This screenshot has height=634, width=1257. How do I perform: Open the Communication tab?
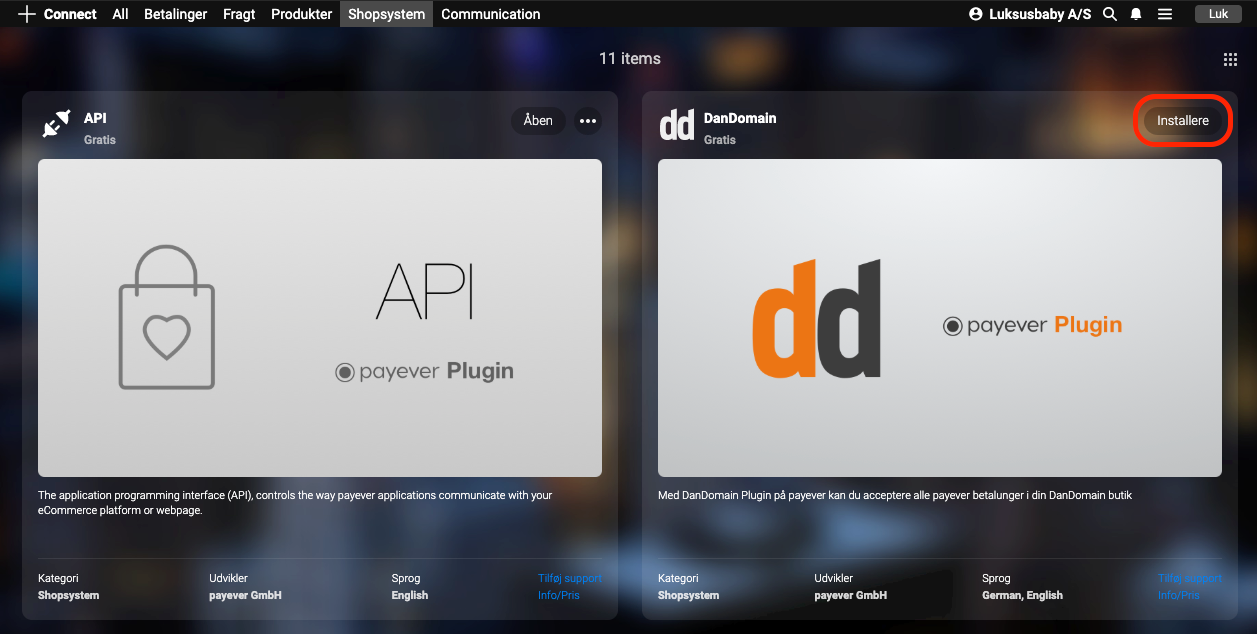tap(491, 14)
